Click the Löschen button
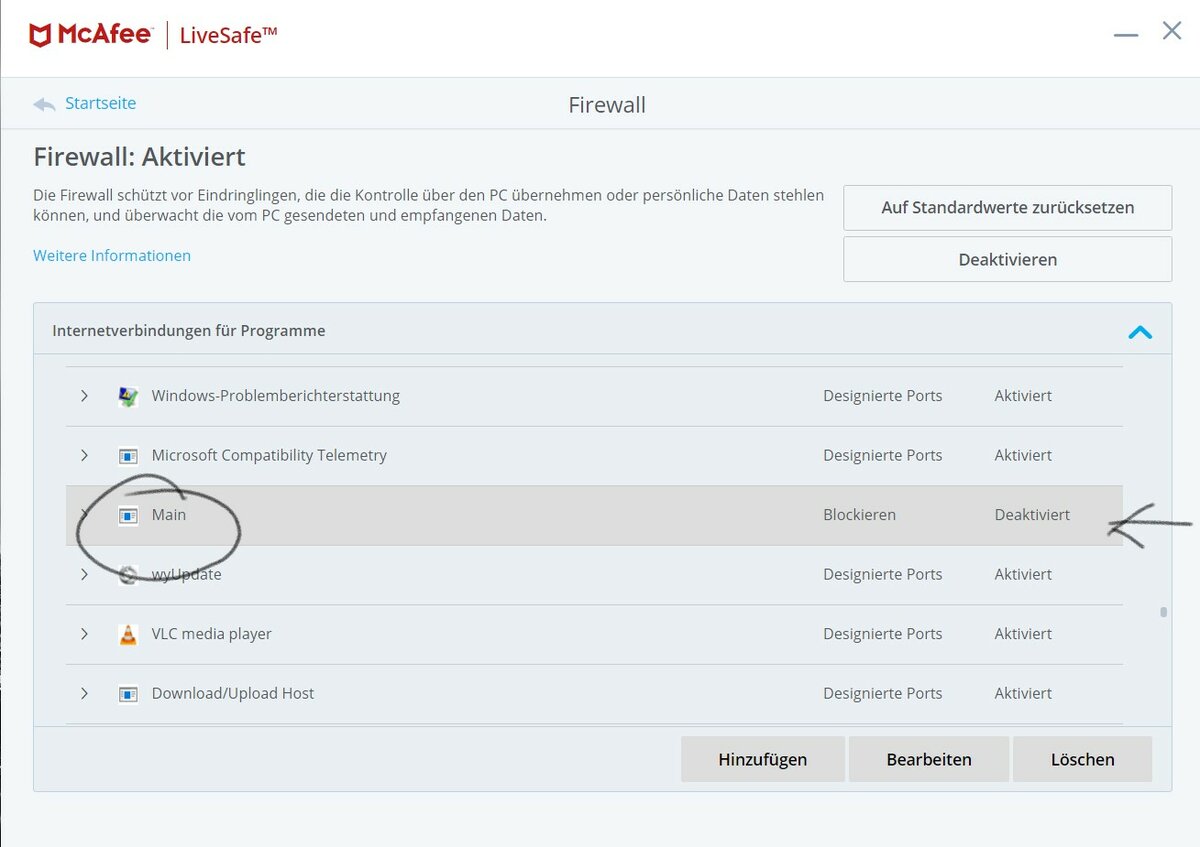This screenshot has height=847, width=1200. pos(1082,759)
